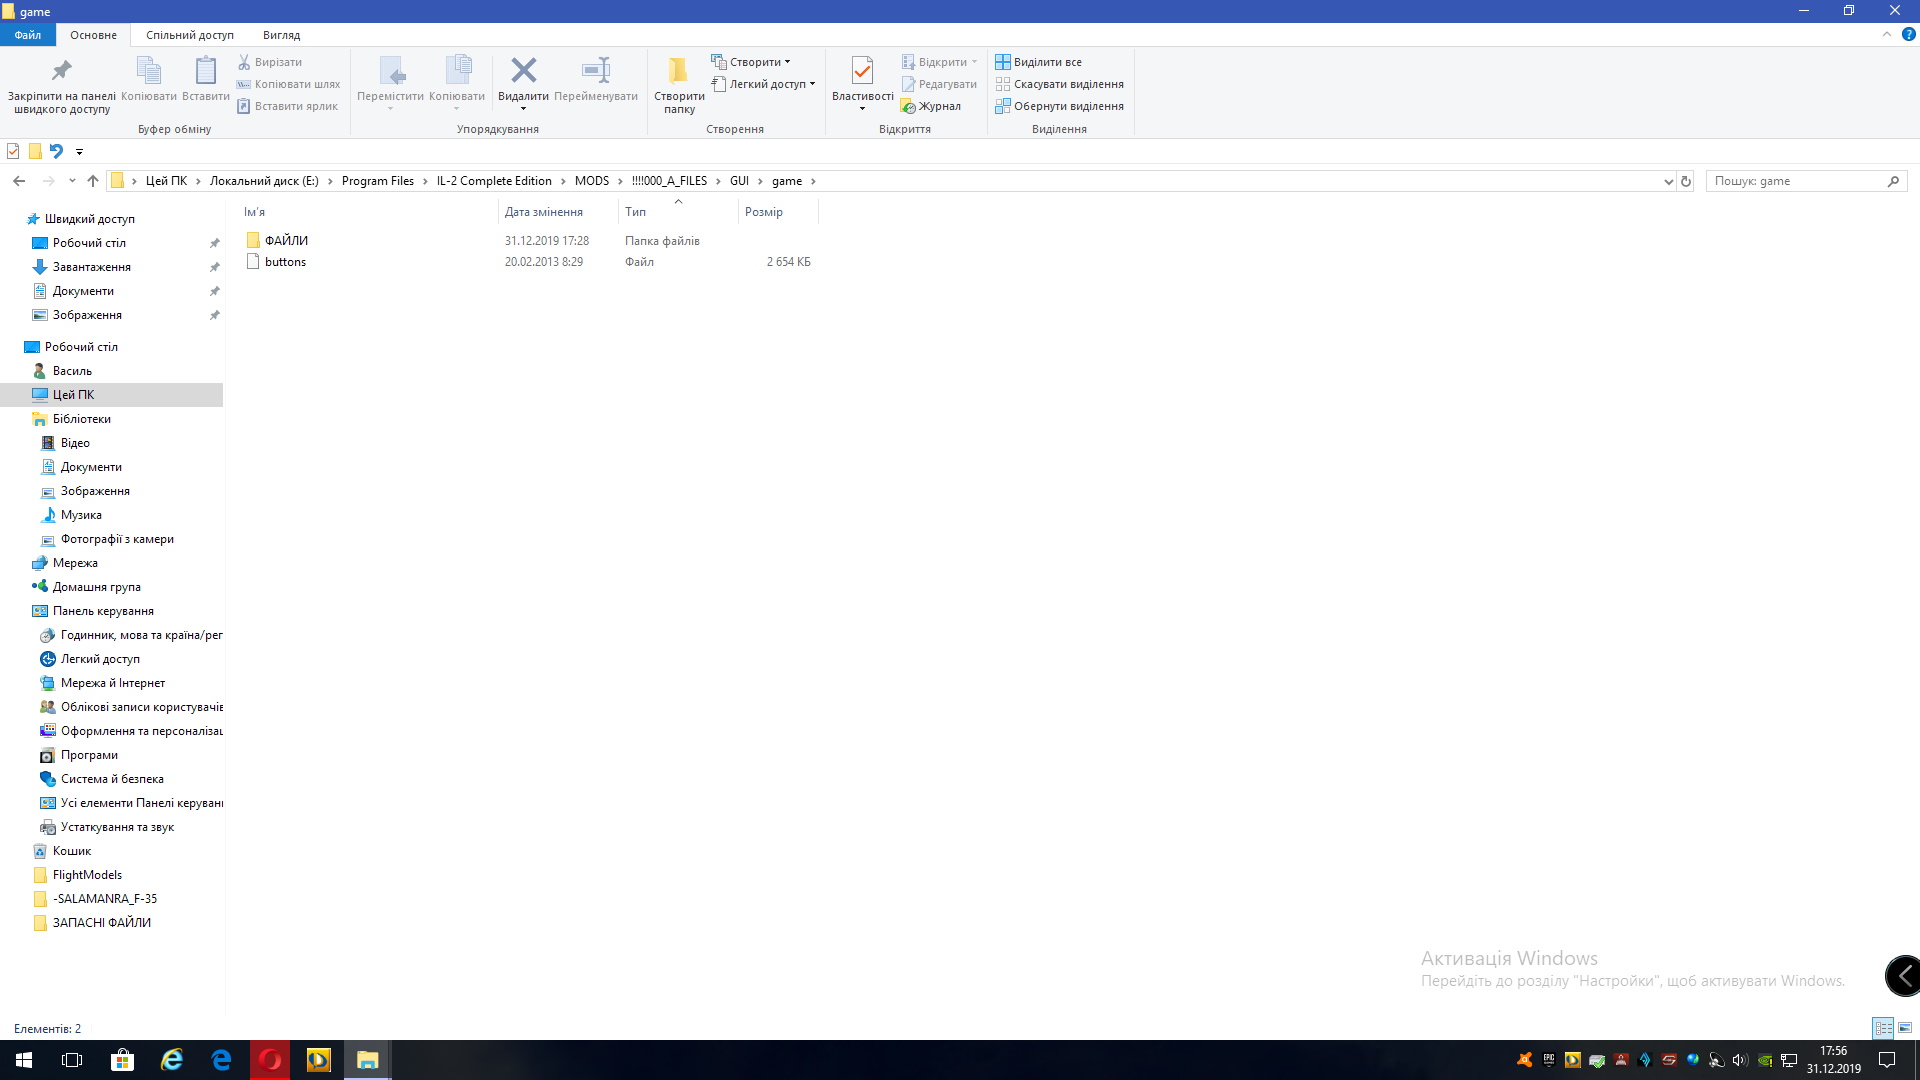The height and width of the screenshot is (1080, 1920).
Task: Click Pin to Quick Access icon
Action: [x=62, y=71]
